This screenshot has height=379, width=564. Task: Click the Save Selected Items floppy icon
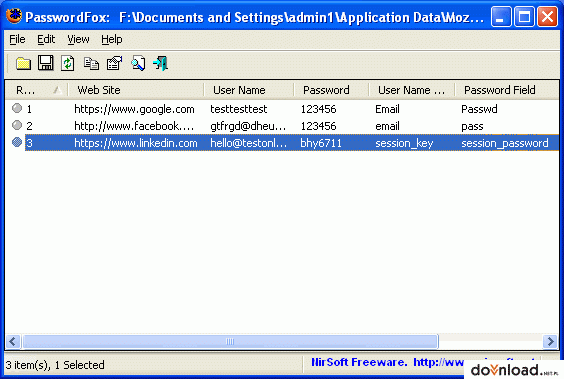click(46, 63)
